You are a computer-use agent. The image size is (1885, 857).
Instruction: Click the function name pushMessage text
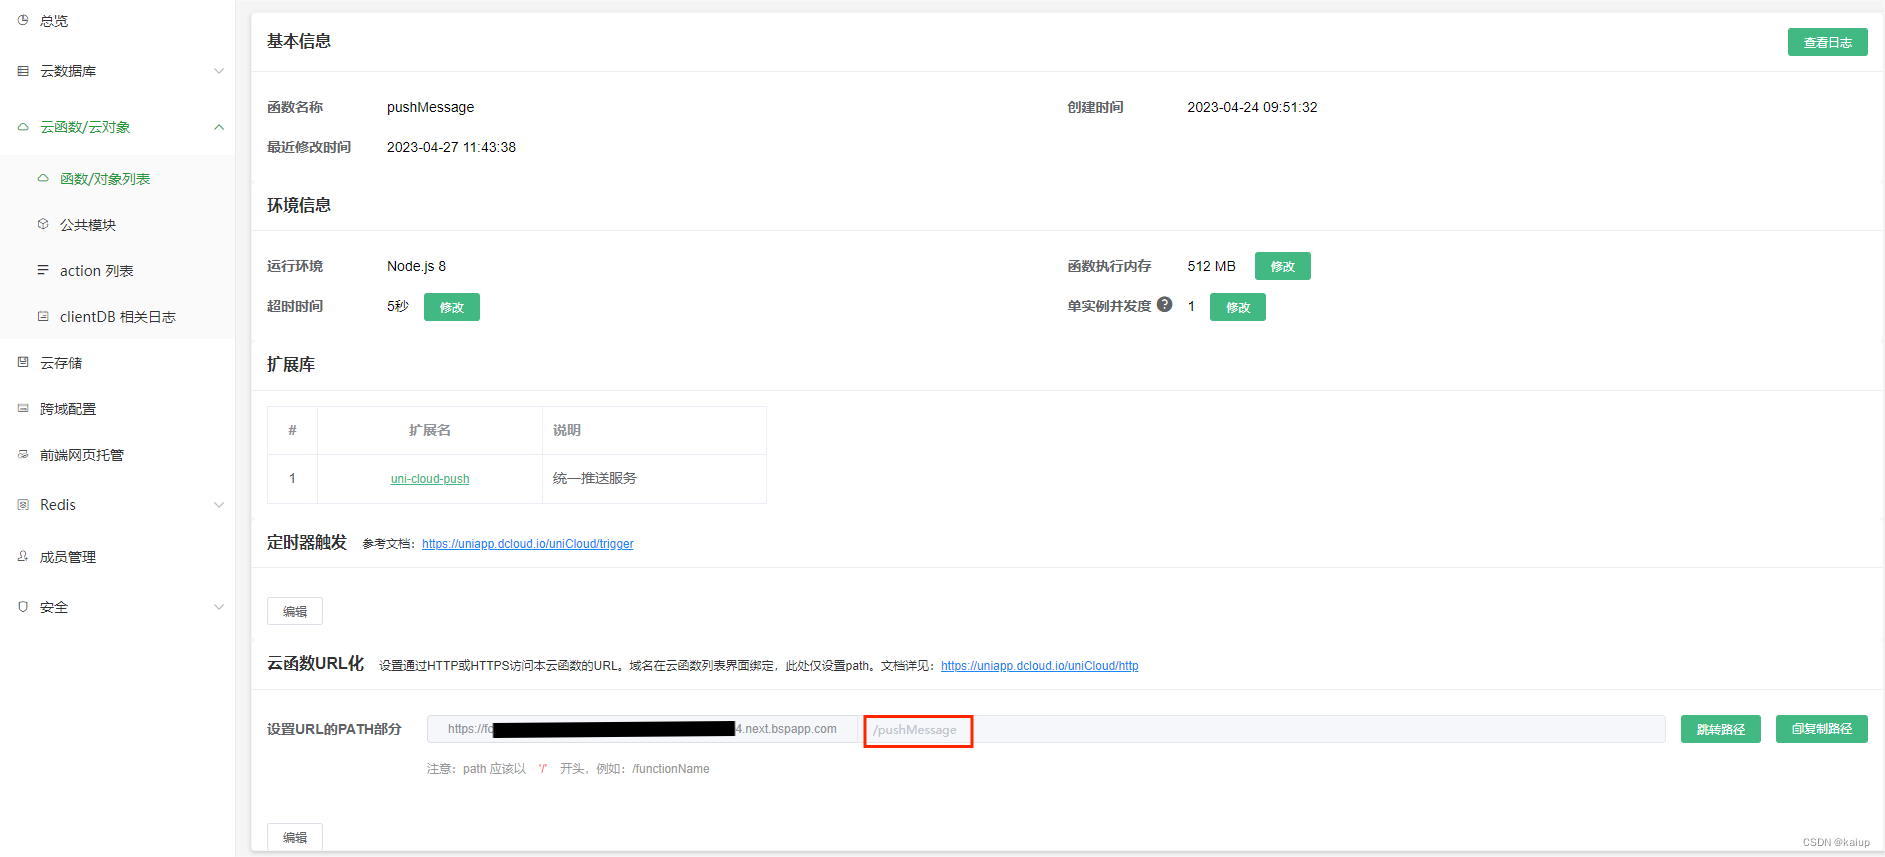click(x=430, y=107)
